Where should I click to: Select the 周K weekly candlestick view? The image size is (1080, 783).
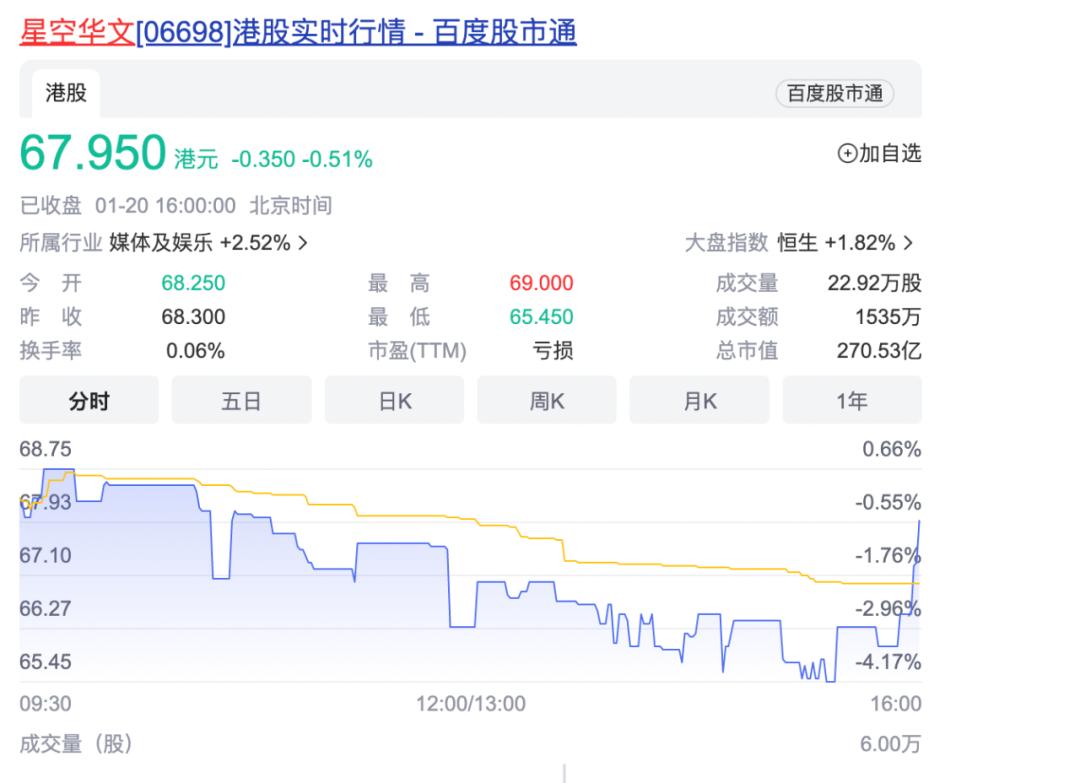point(546,399)
